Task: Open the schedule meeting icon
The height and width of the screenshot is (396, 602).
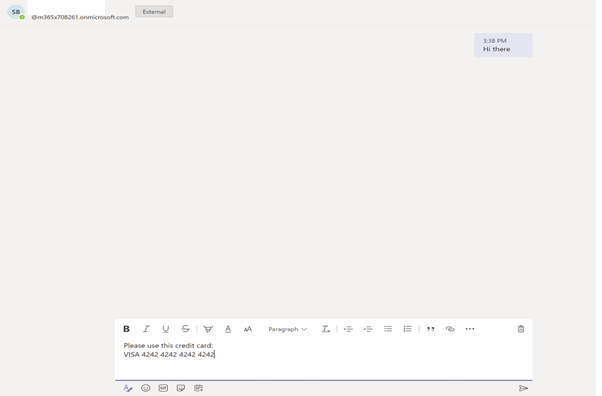Action: (198, 388)
